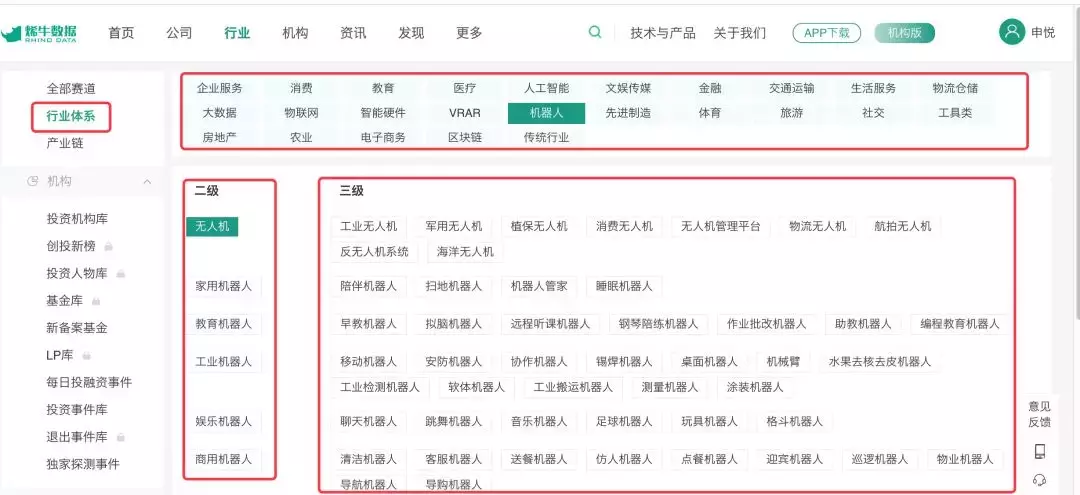Screen dimensions: 1080x495
Task: Click lock icon beside 投资人物库
Action: click(x=121, y=273)
